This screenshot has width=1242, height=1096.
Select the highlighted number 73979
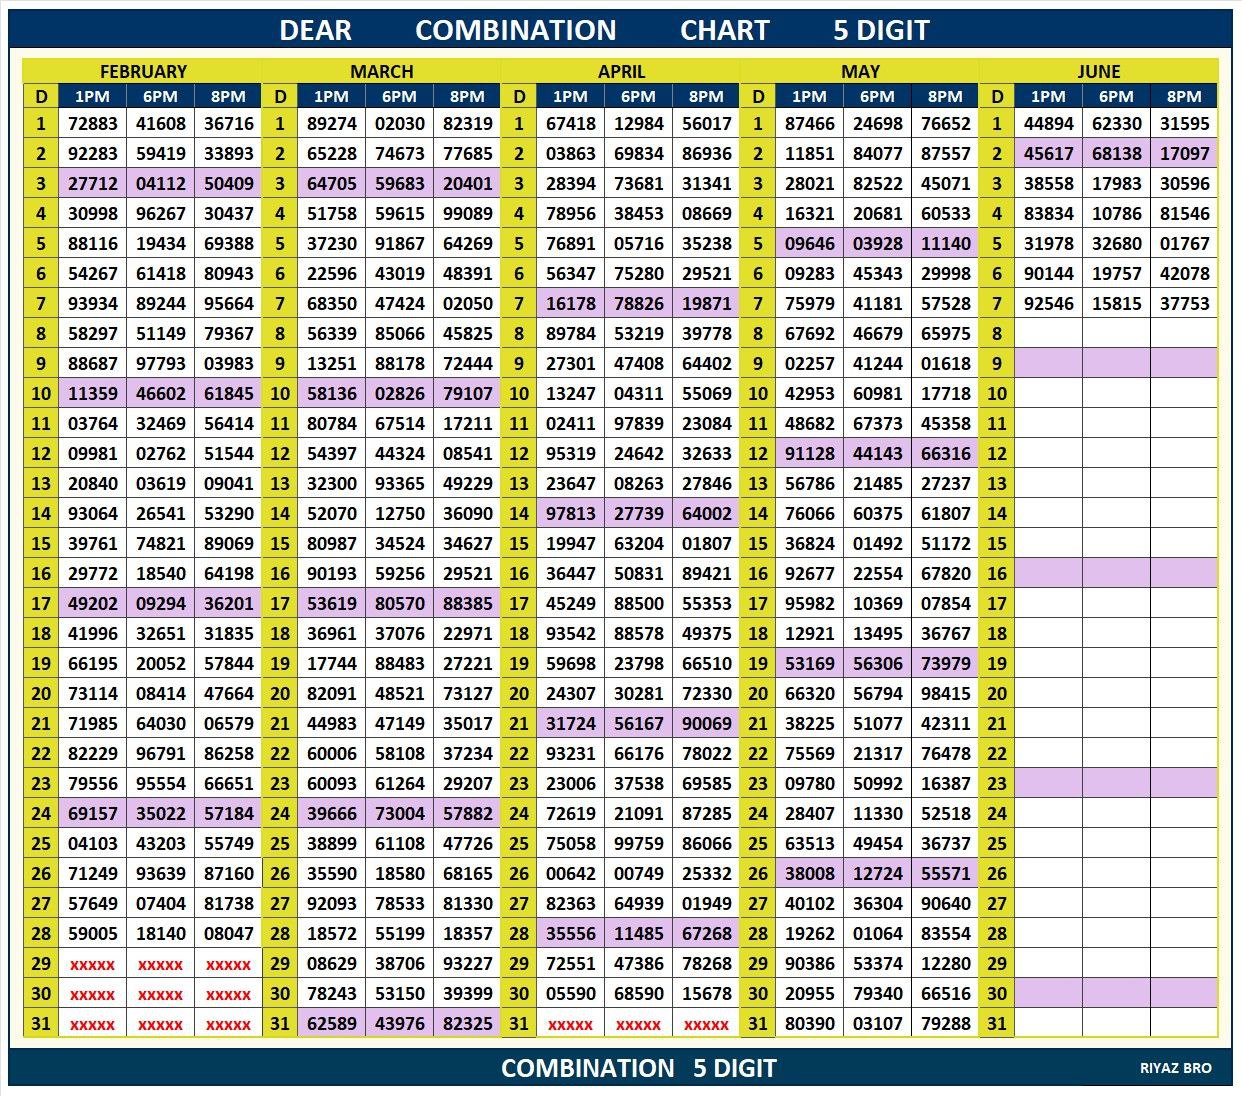pos(945,664)
